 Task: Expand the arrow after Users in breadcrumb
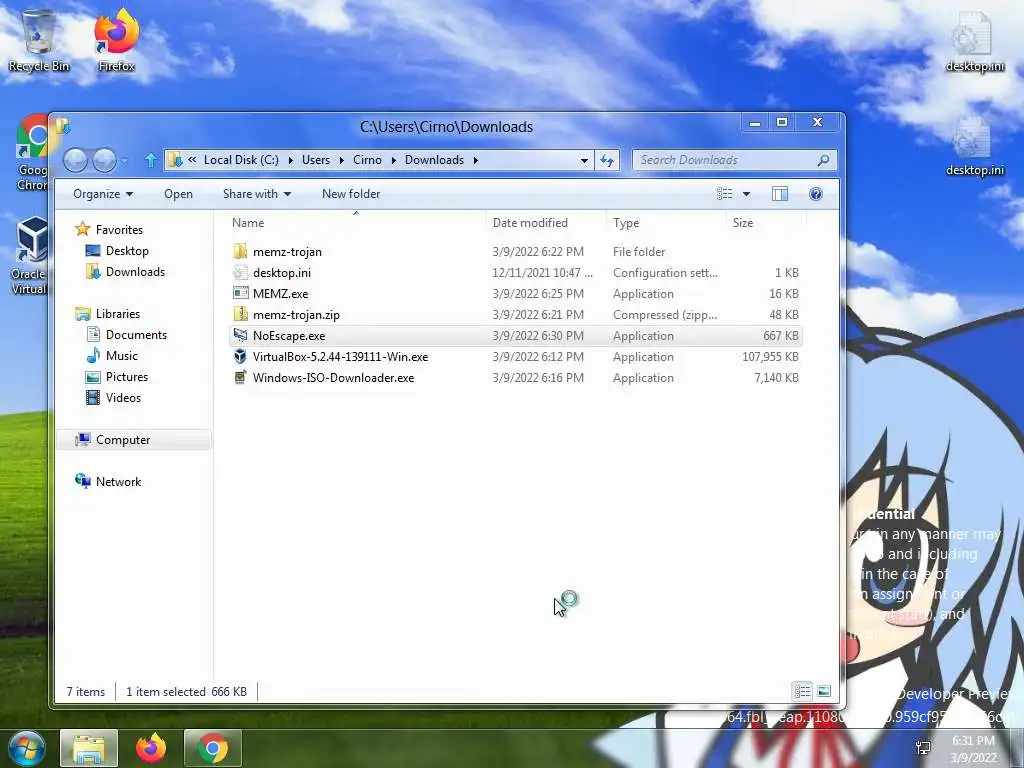342,160
